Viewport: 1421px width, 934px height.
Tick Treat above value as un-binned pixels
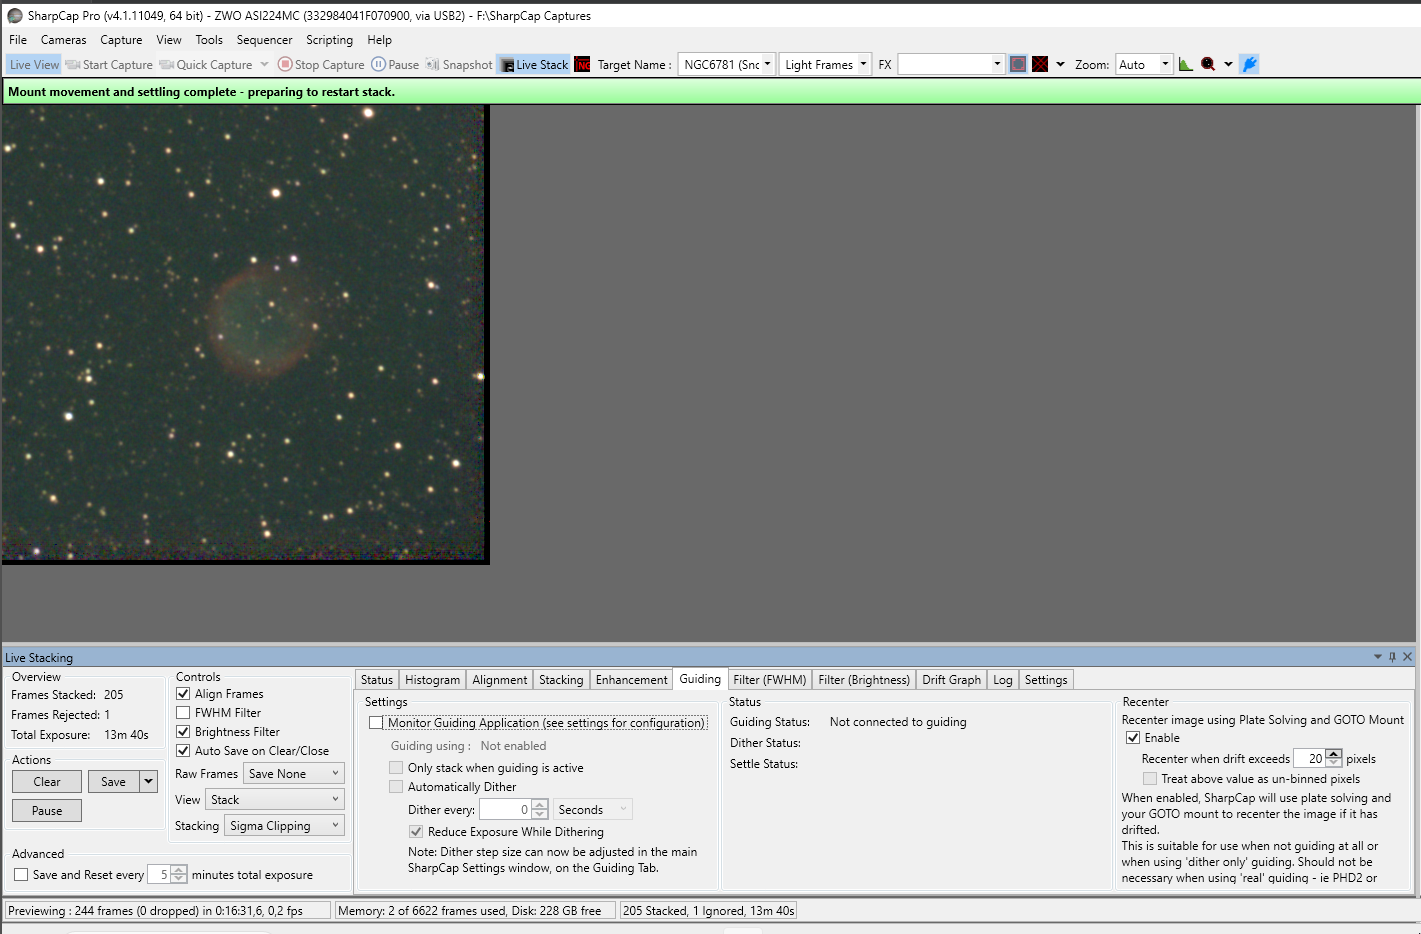1150,778
